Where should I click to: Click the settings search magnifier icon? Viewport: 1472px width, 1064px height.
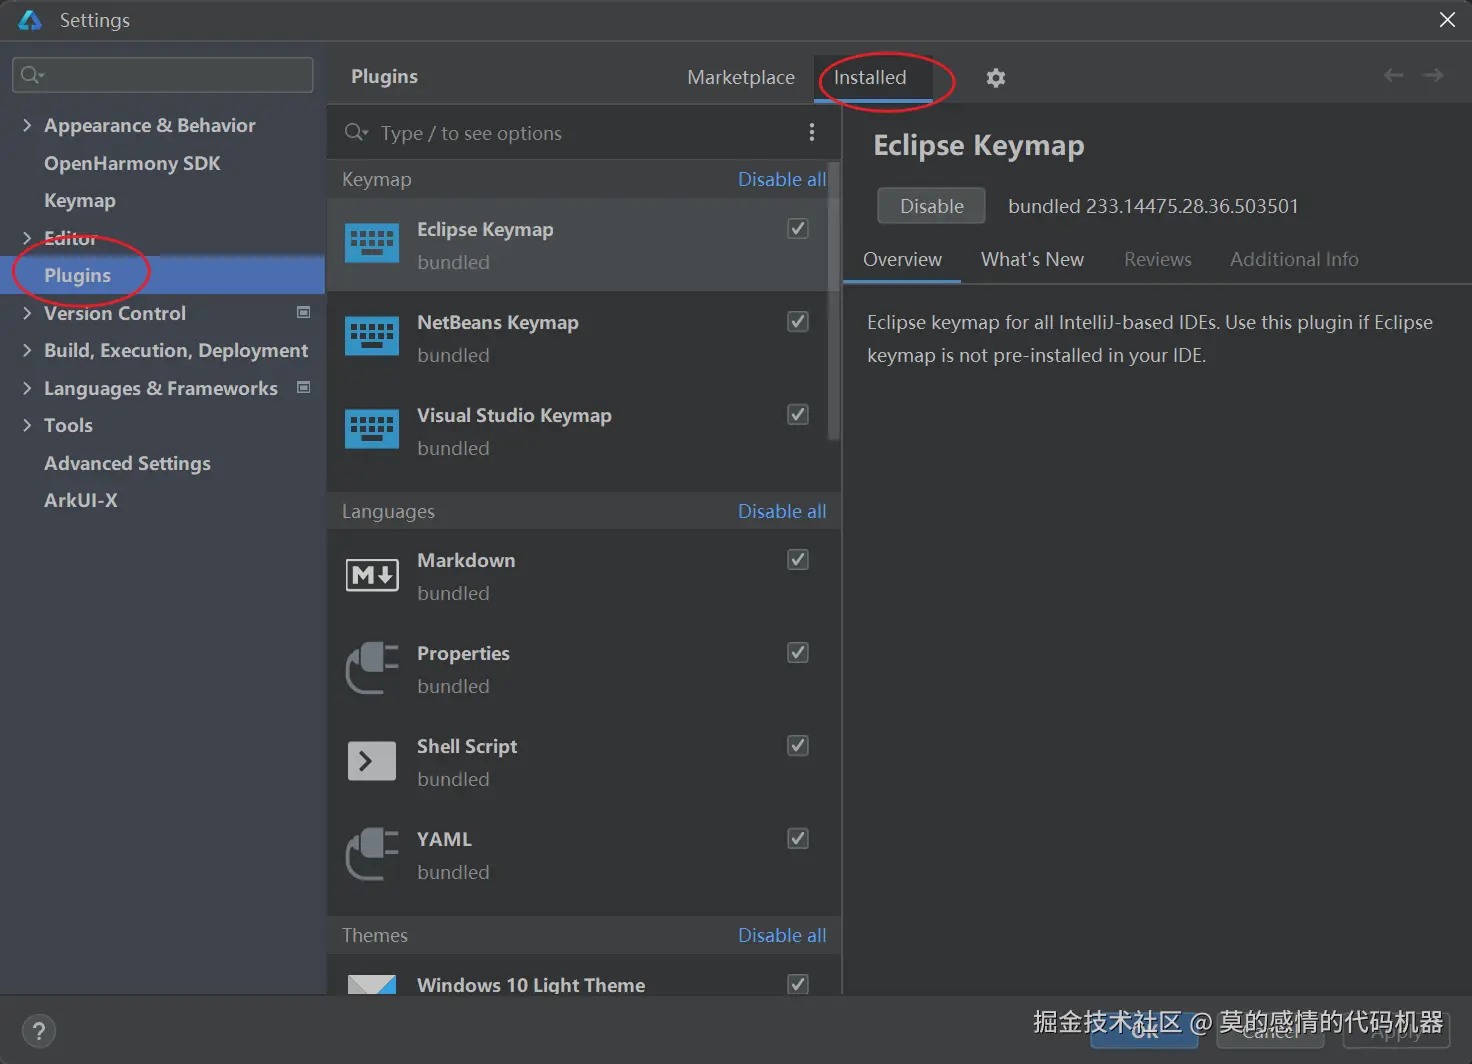pos(32,75)
